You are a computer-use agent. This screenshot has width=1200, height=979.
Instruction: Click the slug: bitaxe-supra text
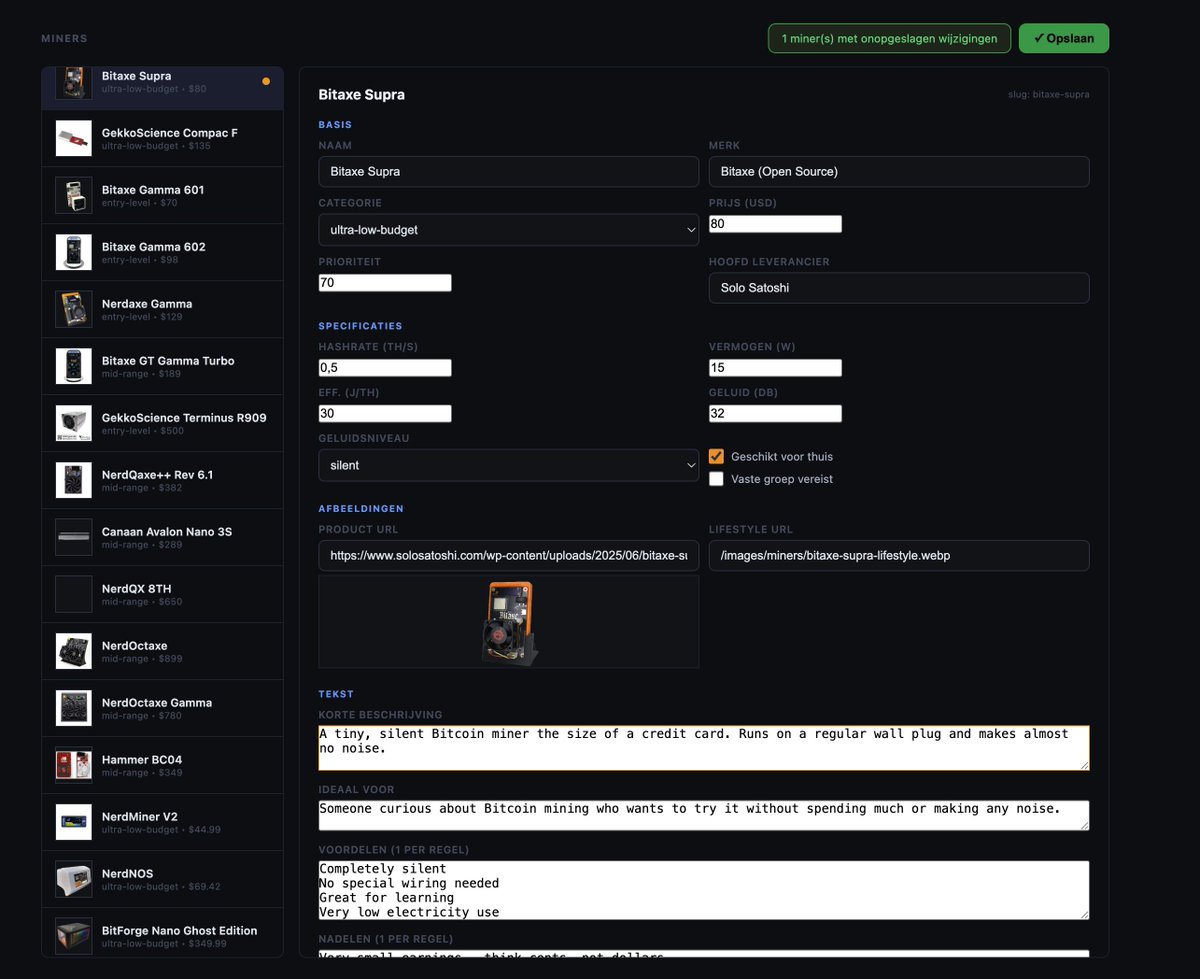click(1049, 95)
